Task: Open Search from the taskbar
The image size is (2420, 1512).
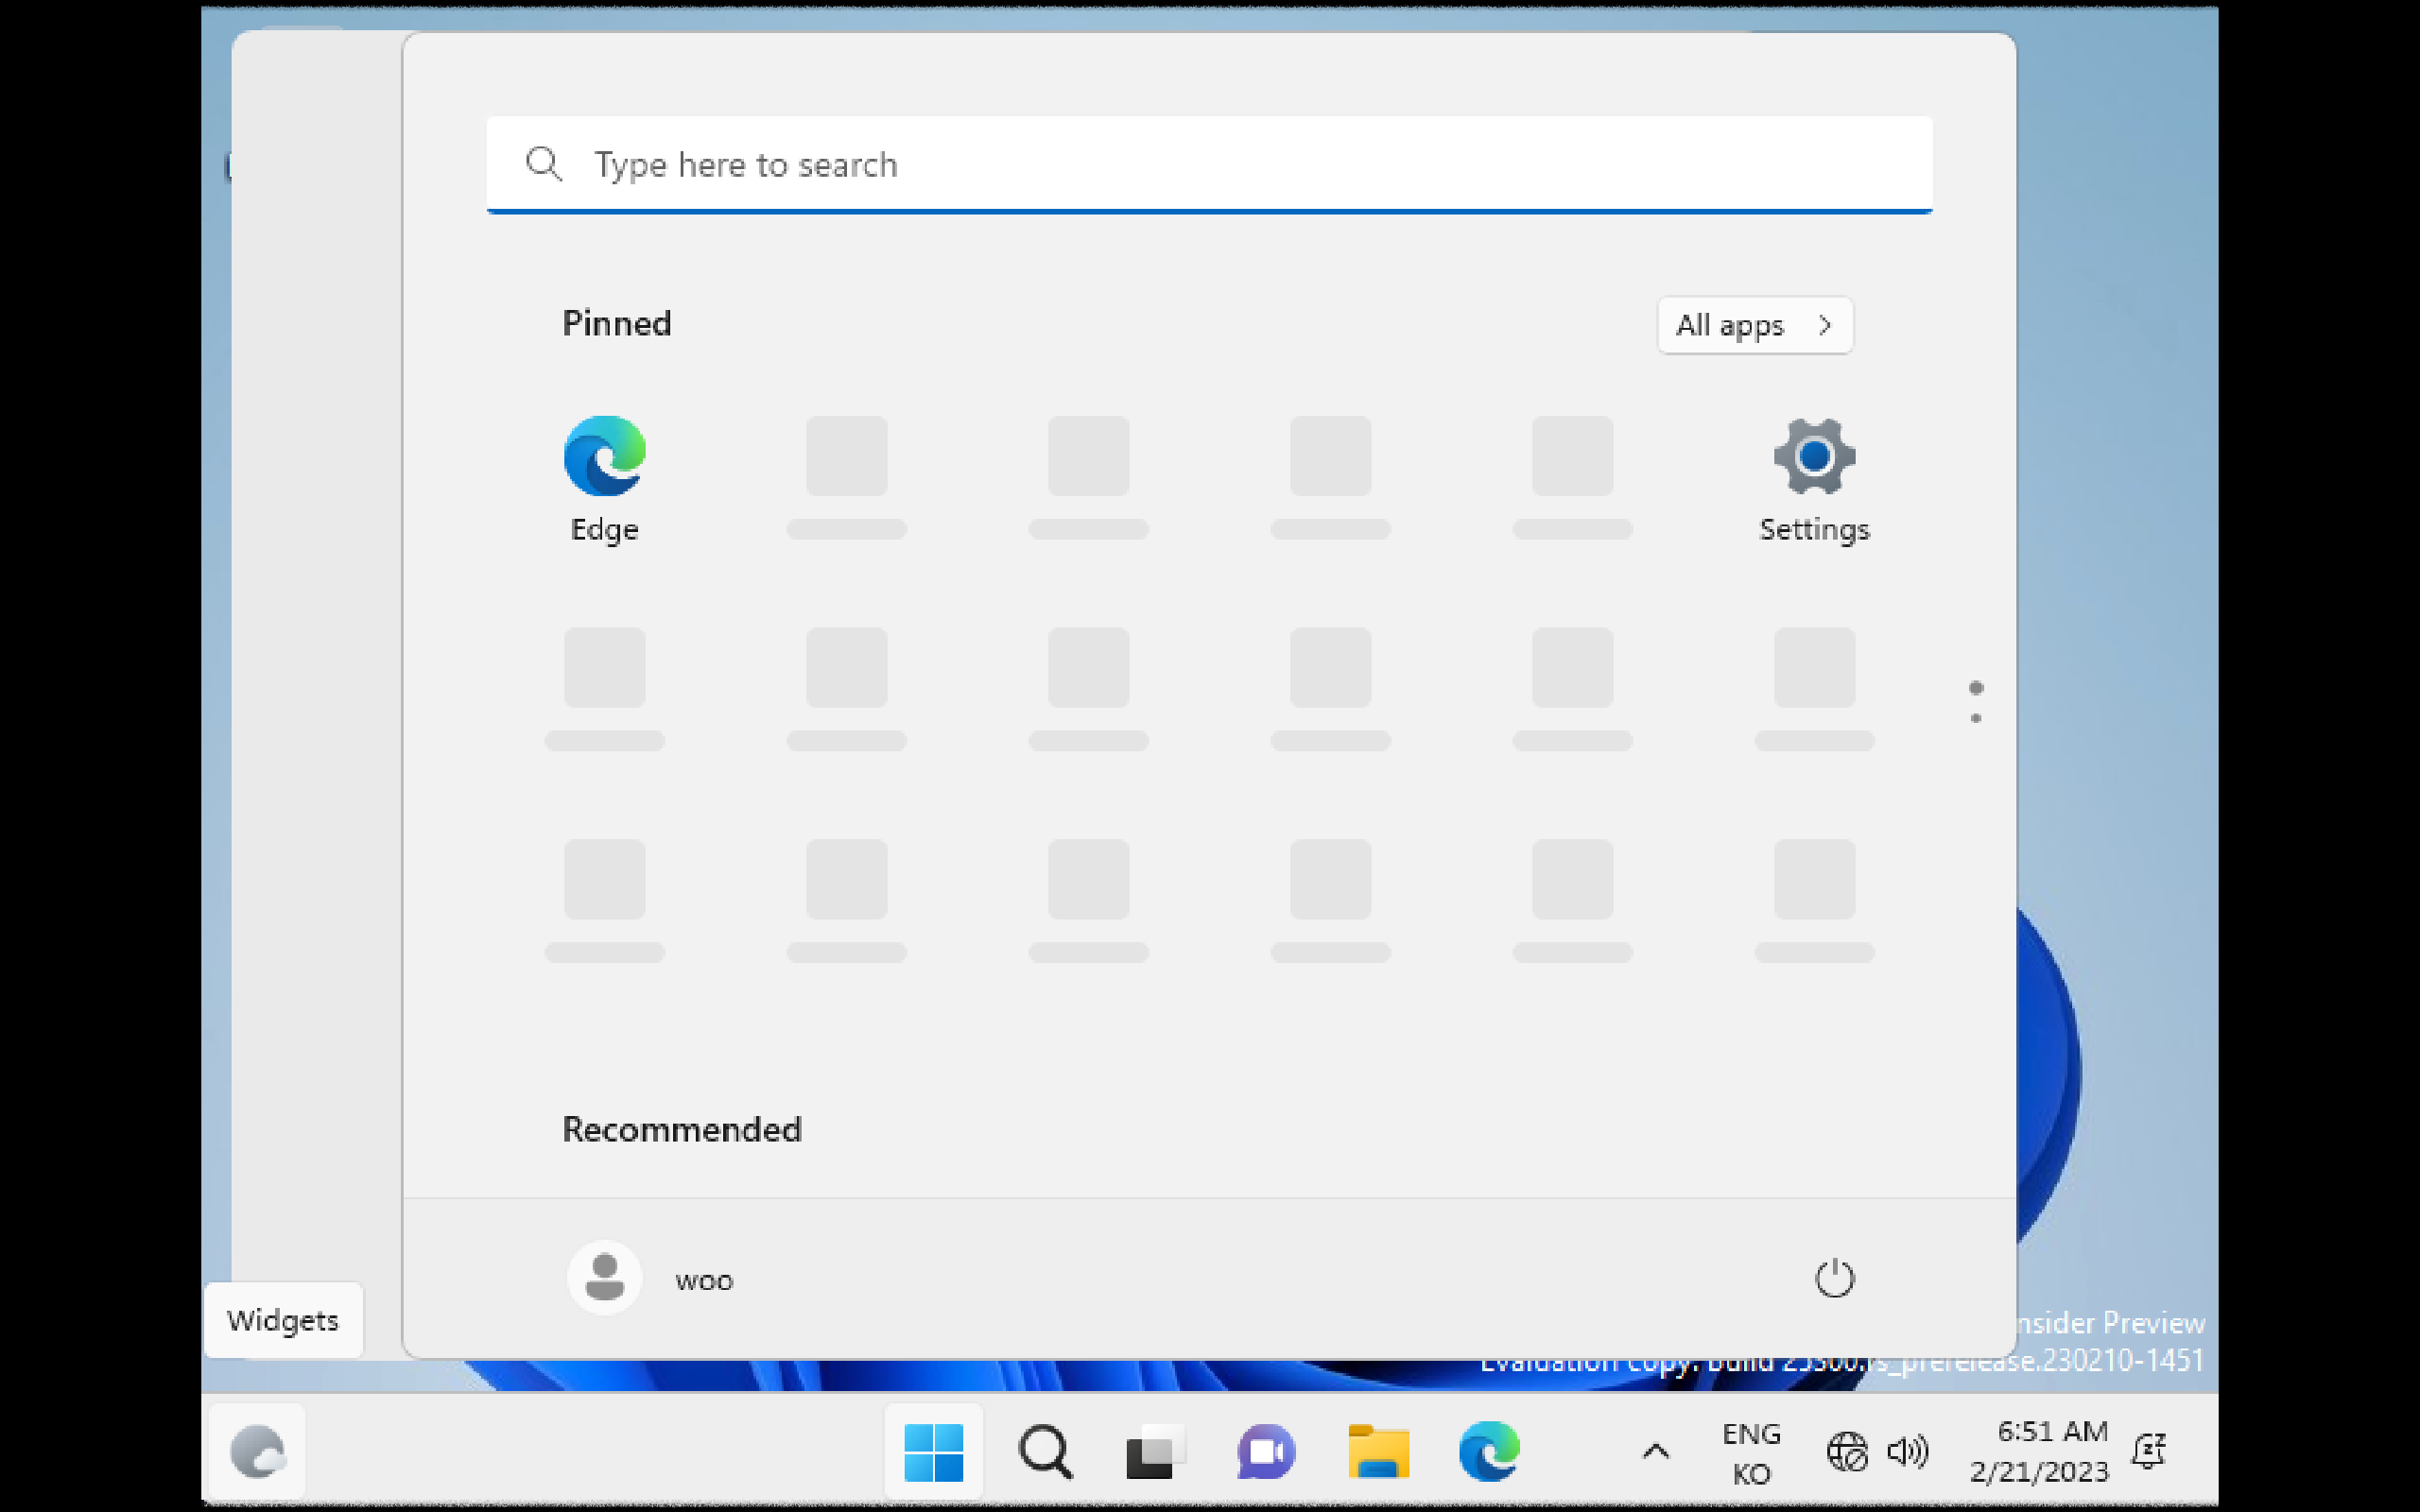Action: click(1045, 1451)
